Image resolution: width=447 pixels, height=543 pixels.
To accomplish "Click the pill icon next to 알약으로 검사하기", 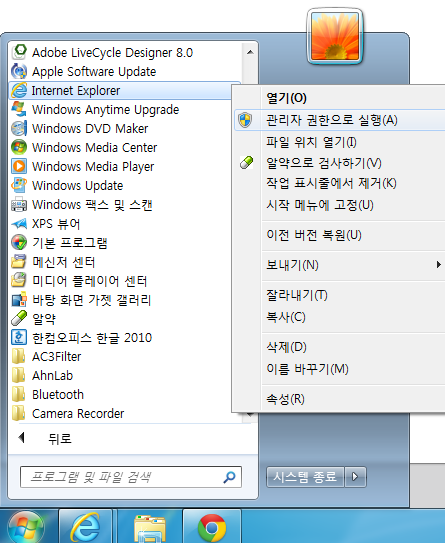I will 247,162.
